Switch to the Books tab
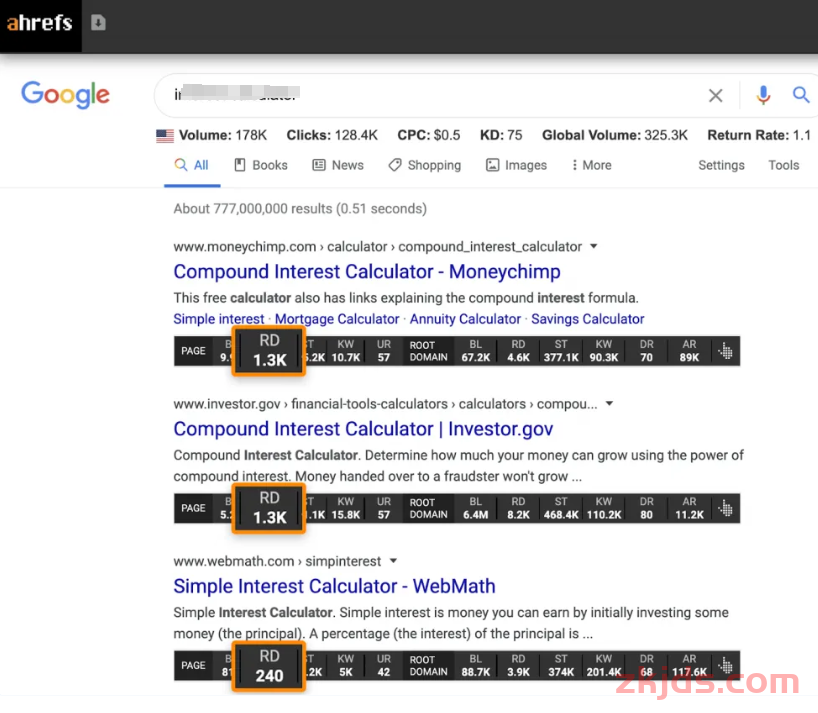This screenshot has width=818, height=713. (261, 165)
